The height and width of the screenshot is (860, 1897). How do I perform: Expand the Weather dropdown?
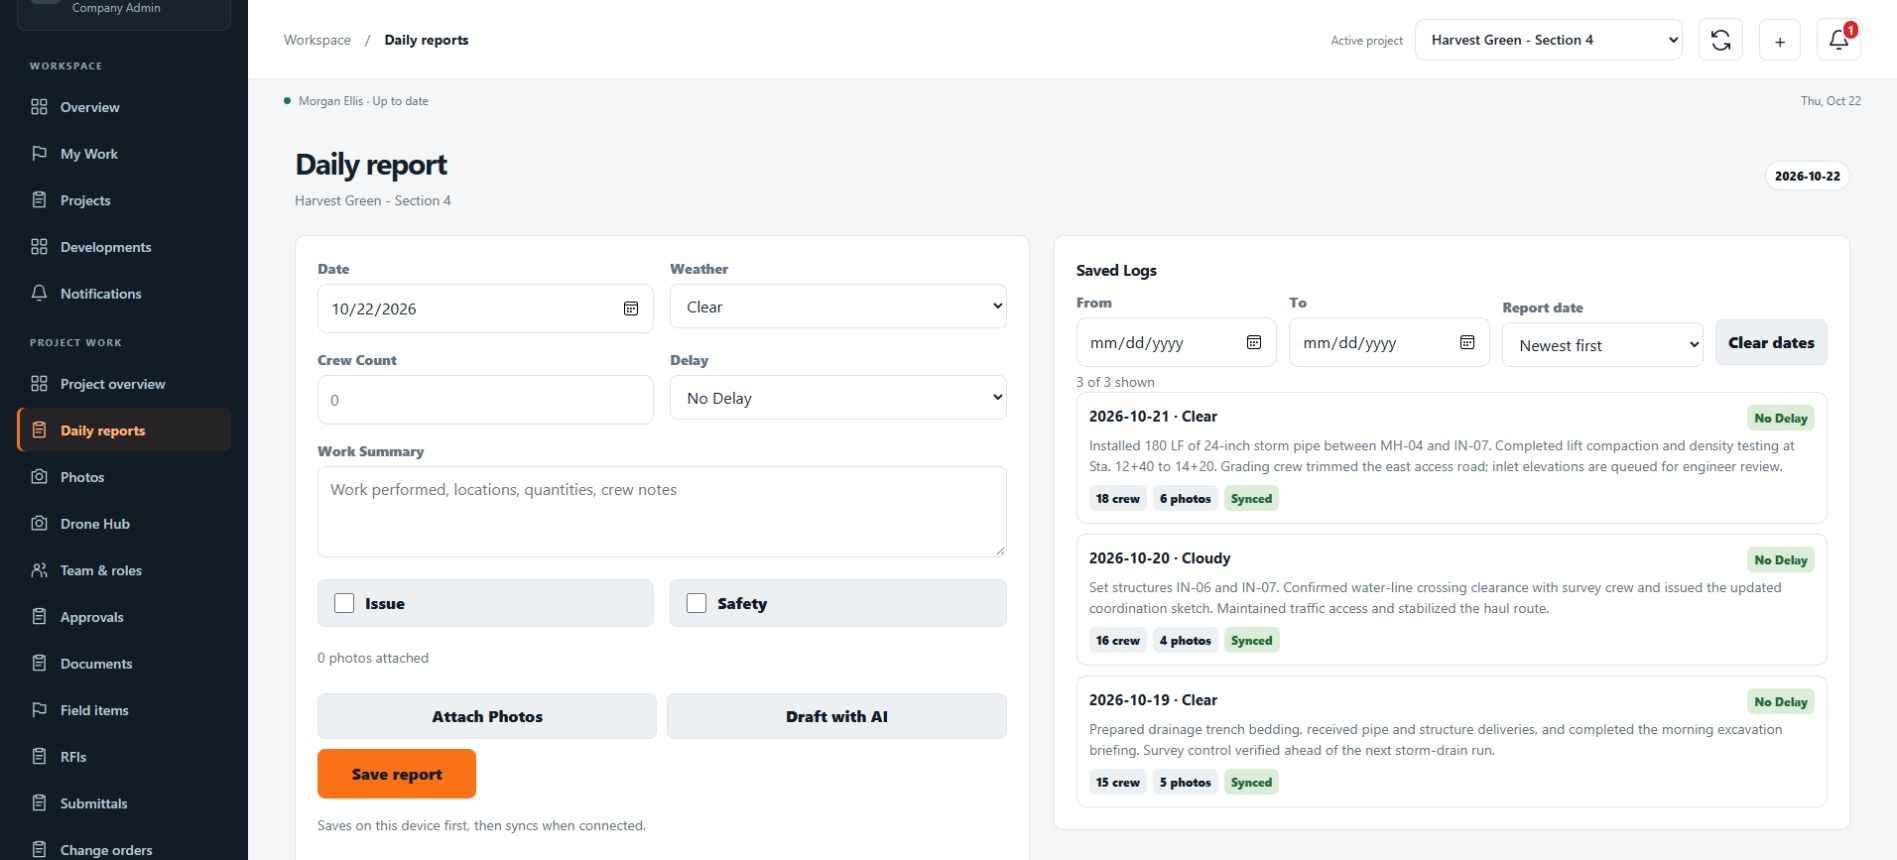tap(838, 306)
